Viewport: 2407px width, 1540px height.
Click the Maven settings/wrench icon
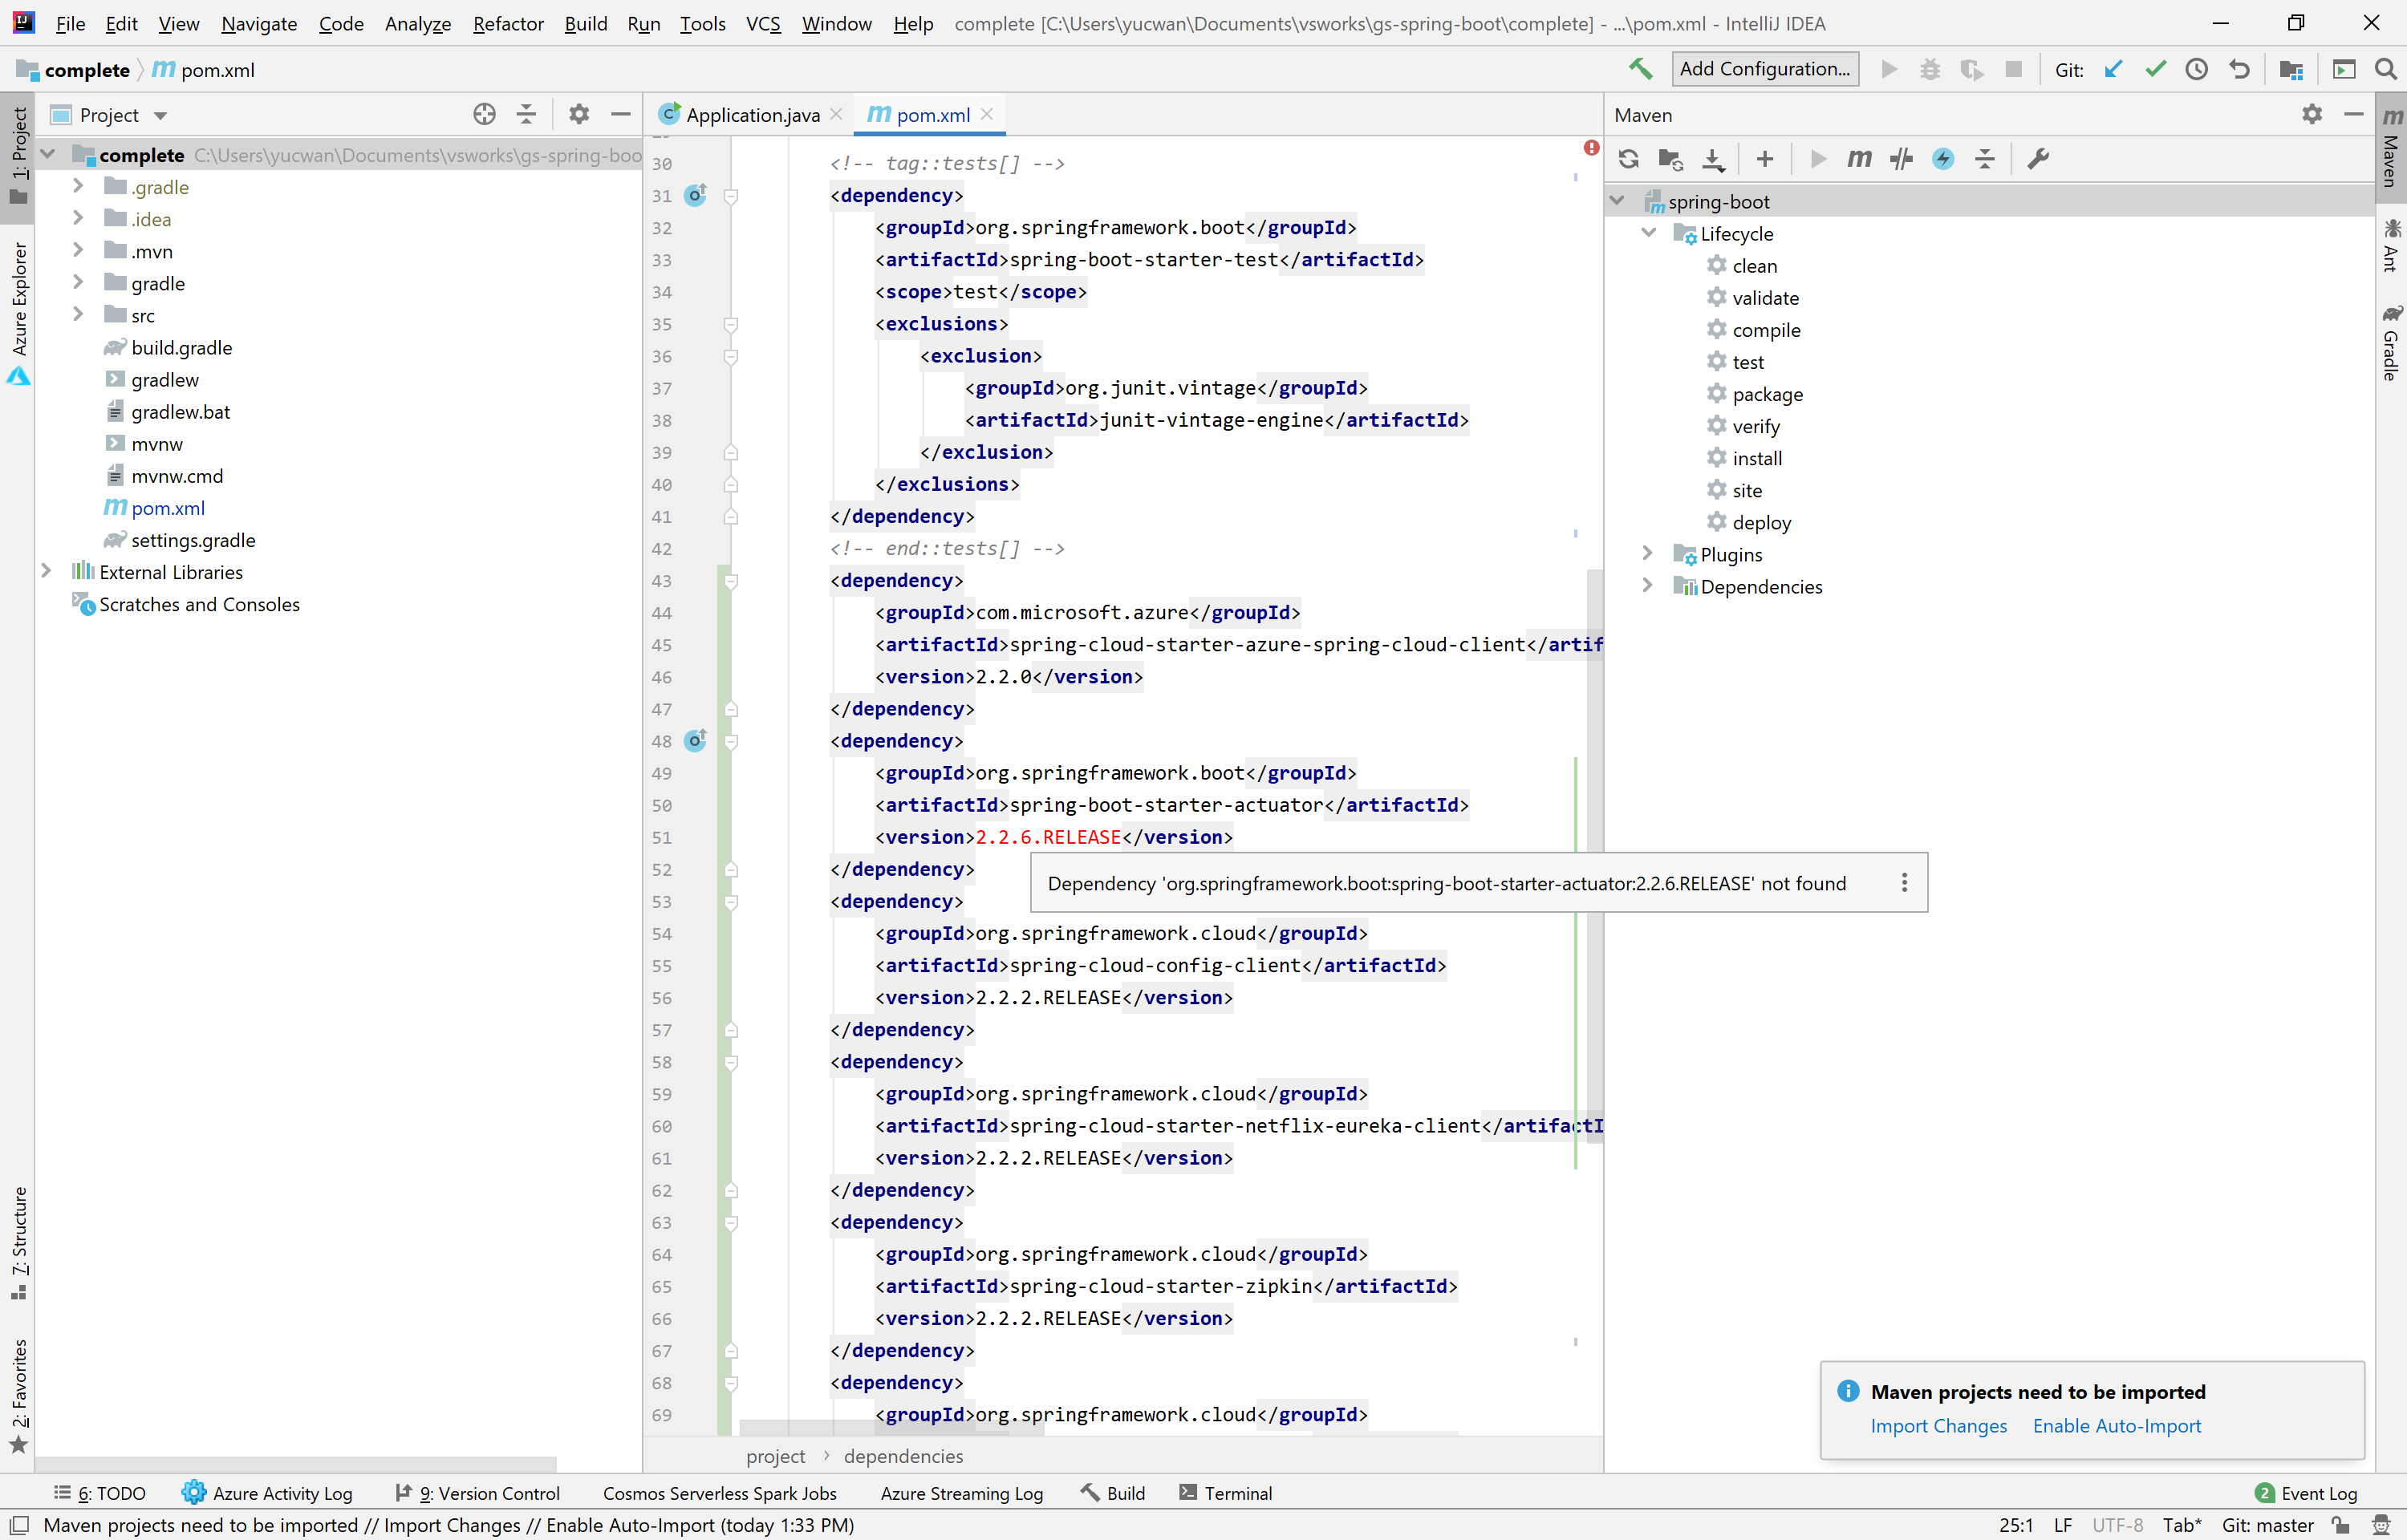click(2039, 160)
